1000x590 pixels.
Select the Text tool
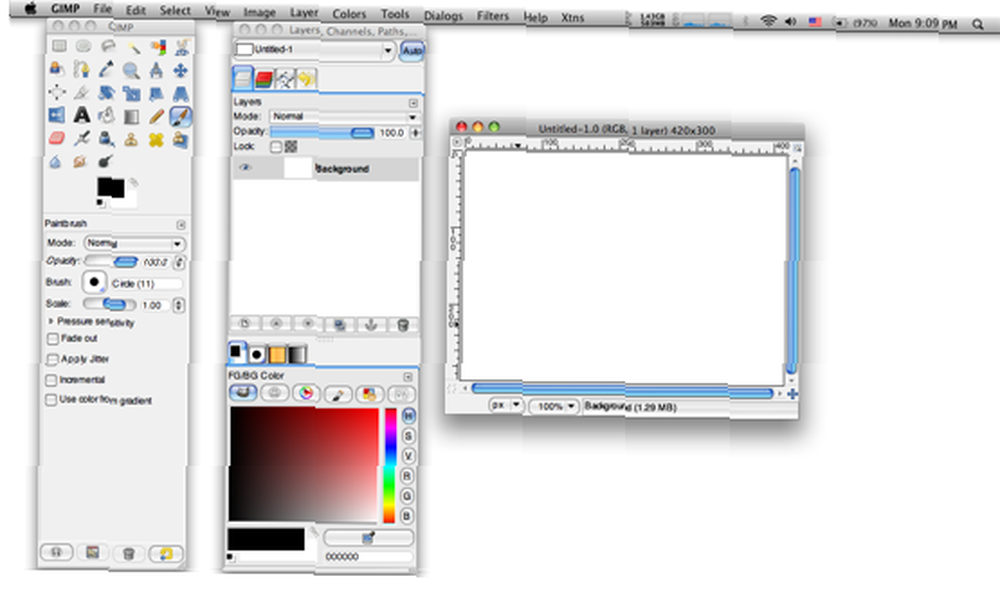point(82,115)
